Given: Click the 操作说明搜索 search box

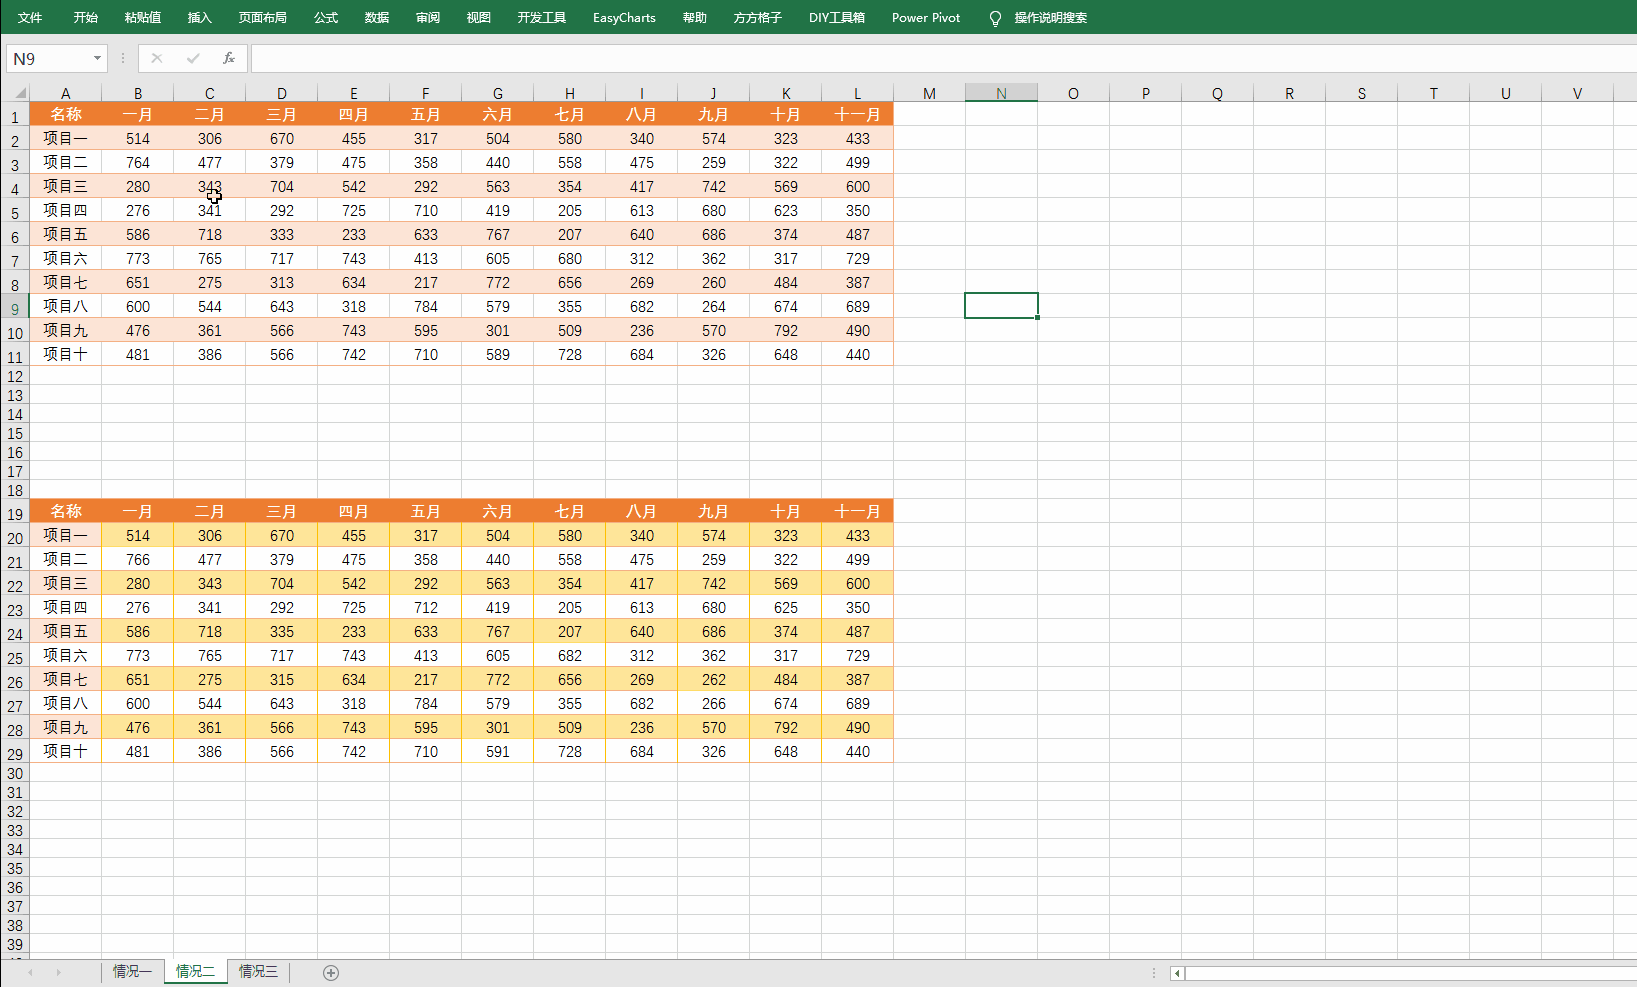Looking at the screenshot, I should (1051, 17).
